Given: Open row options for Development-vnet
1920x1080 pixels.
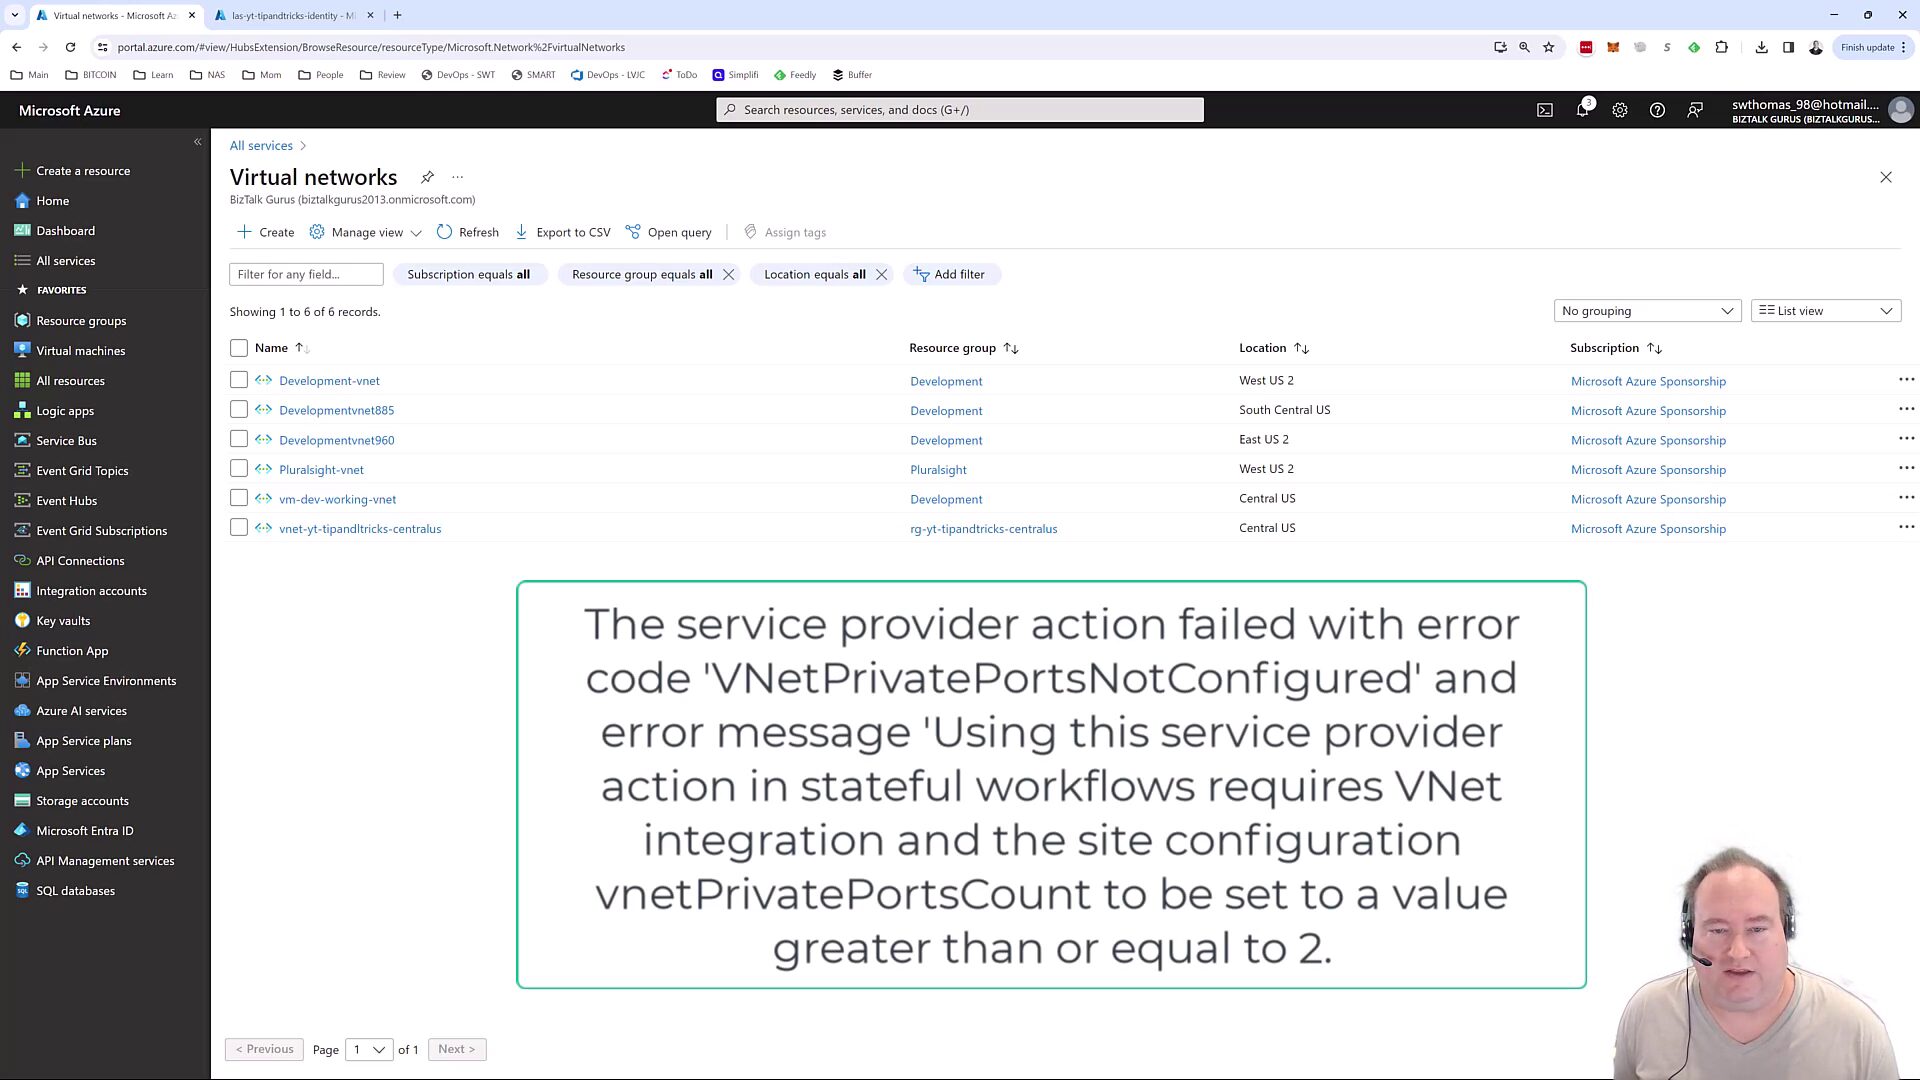Looking at the screenshot, I should tap(1906, 380).
